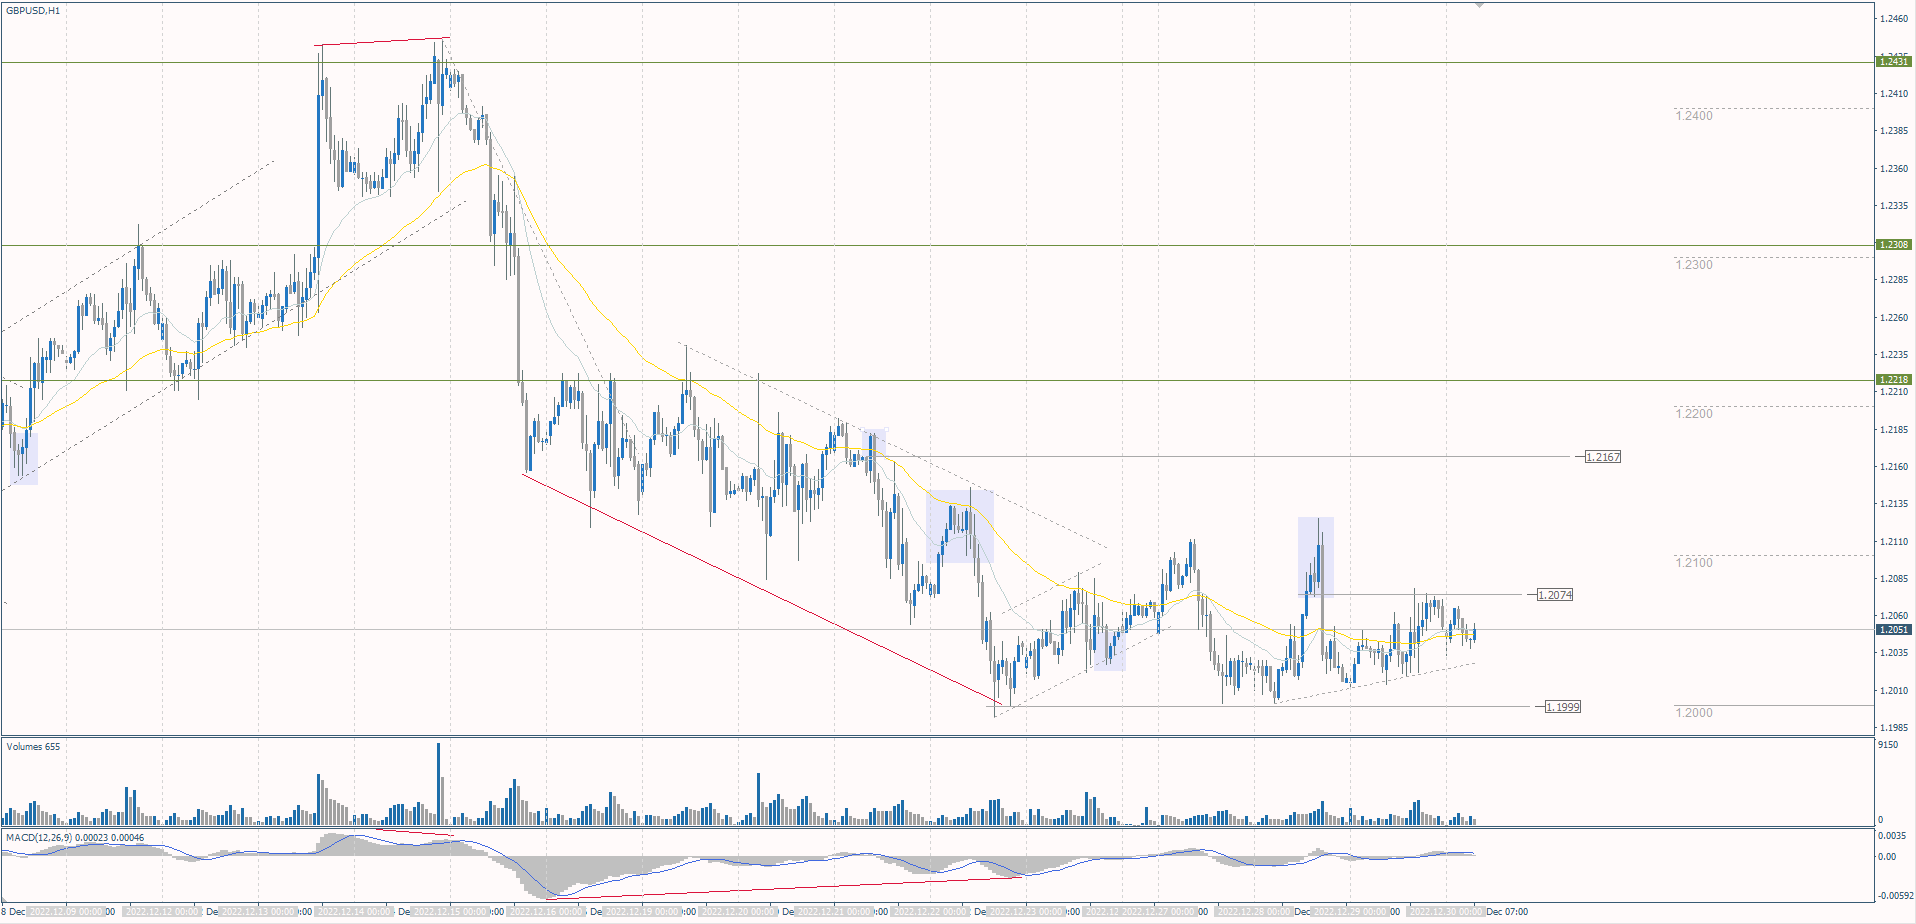Click 1.2010 on the price scale
The height and width of the screenshot is (924, 1916).
1894,691
